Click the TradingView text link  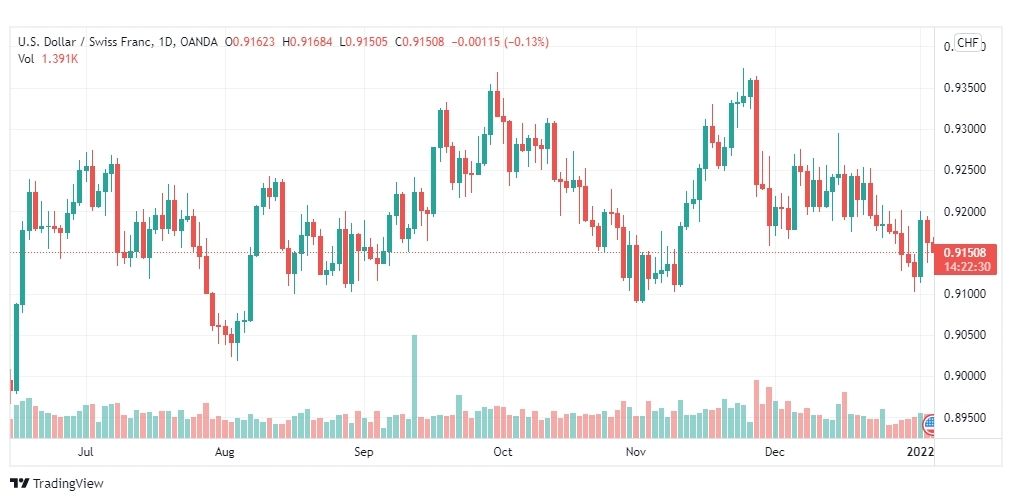click(x=68, y=484)
